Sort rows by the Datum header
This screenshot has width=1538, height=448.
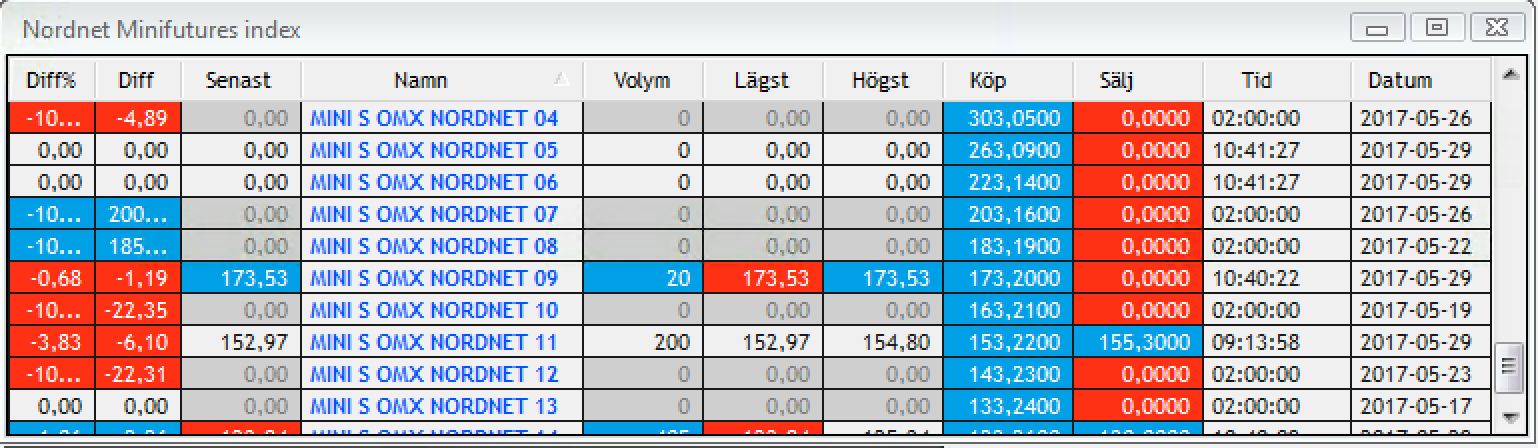tap(1400, 81)
